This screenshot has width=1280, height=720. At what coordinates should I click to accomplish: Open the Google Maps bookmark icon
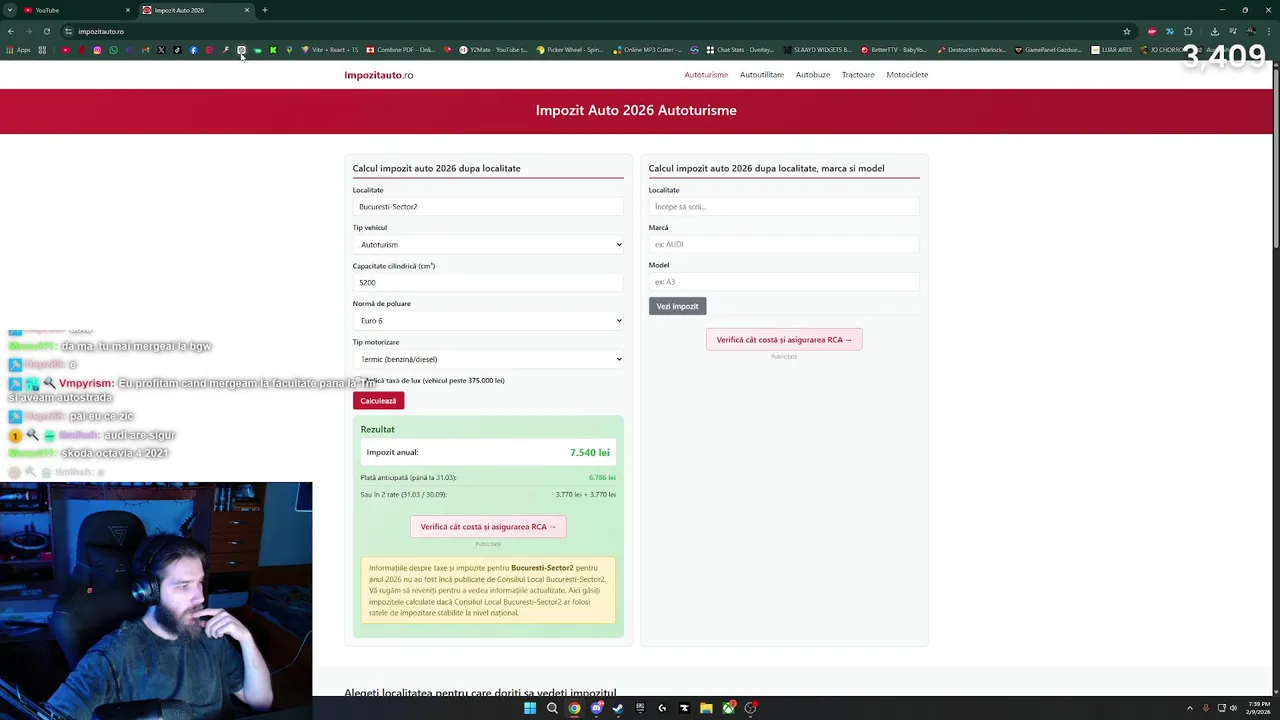pyautogui.click(x=289, y=50)
